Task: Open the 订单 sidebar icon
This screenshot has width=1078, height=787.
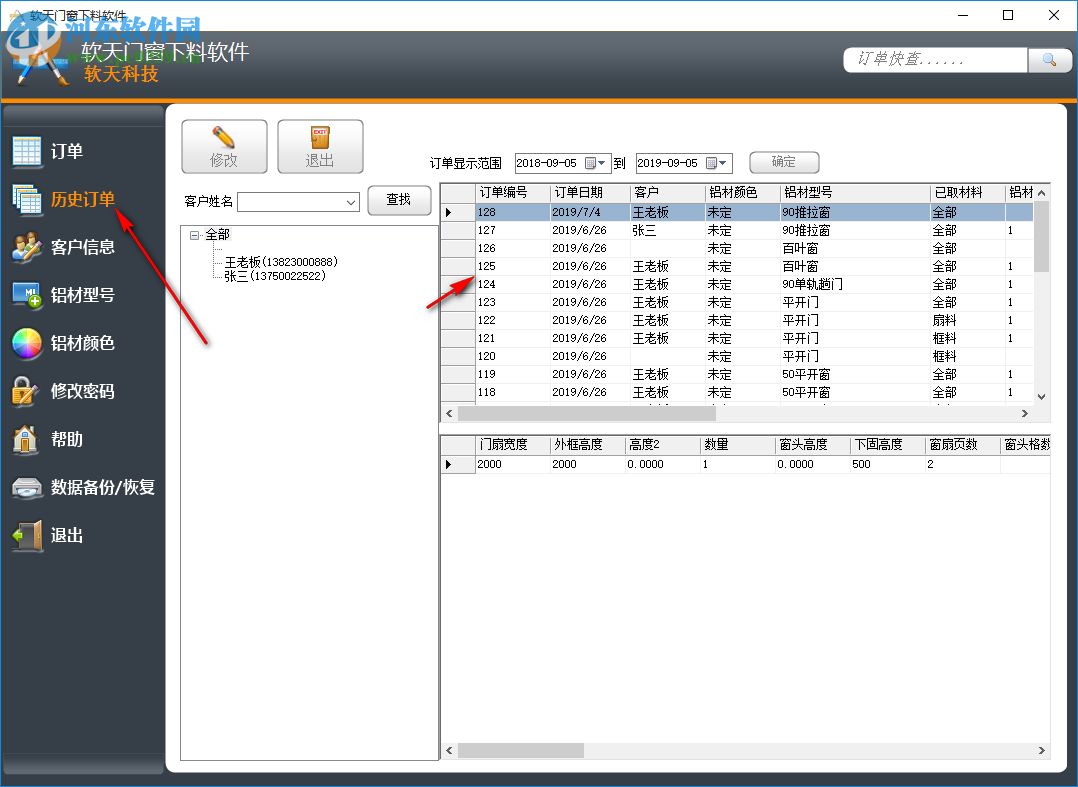Action: coord(27,151)
